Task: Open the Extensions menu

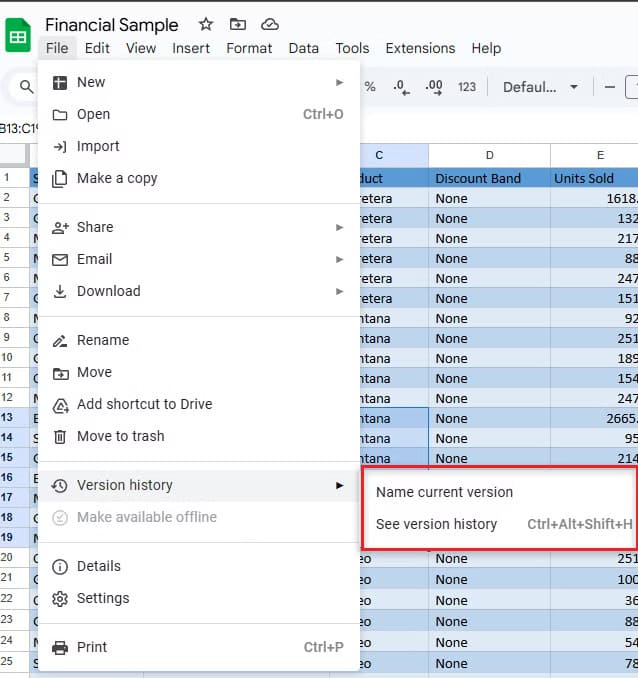Action: (420, 48)
